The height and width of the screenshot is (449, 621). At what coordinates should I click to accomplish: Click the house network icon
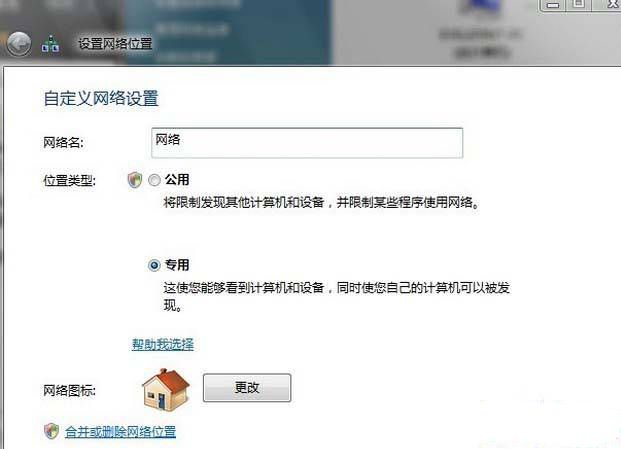pos(166,390)
